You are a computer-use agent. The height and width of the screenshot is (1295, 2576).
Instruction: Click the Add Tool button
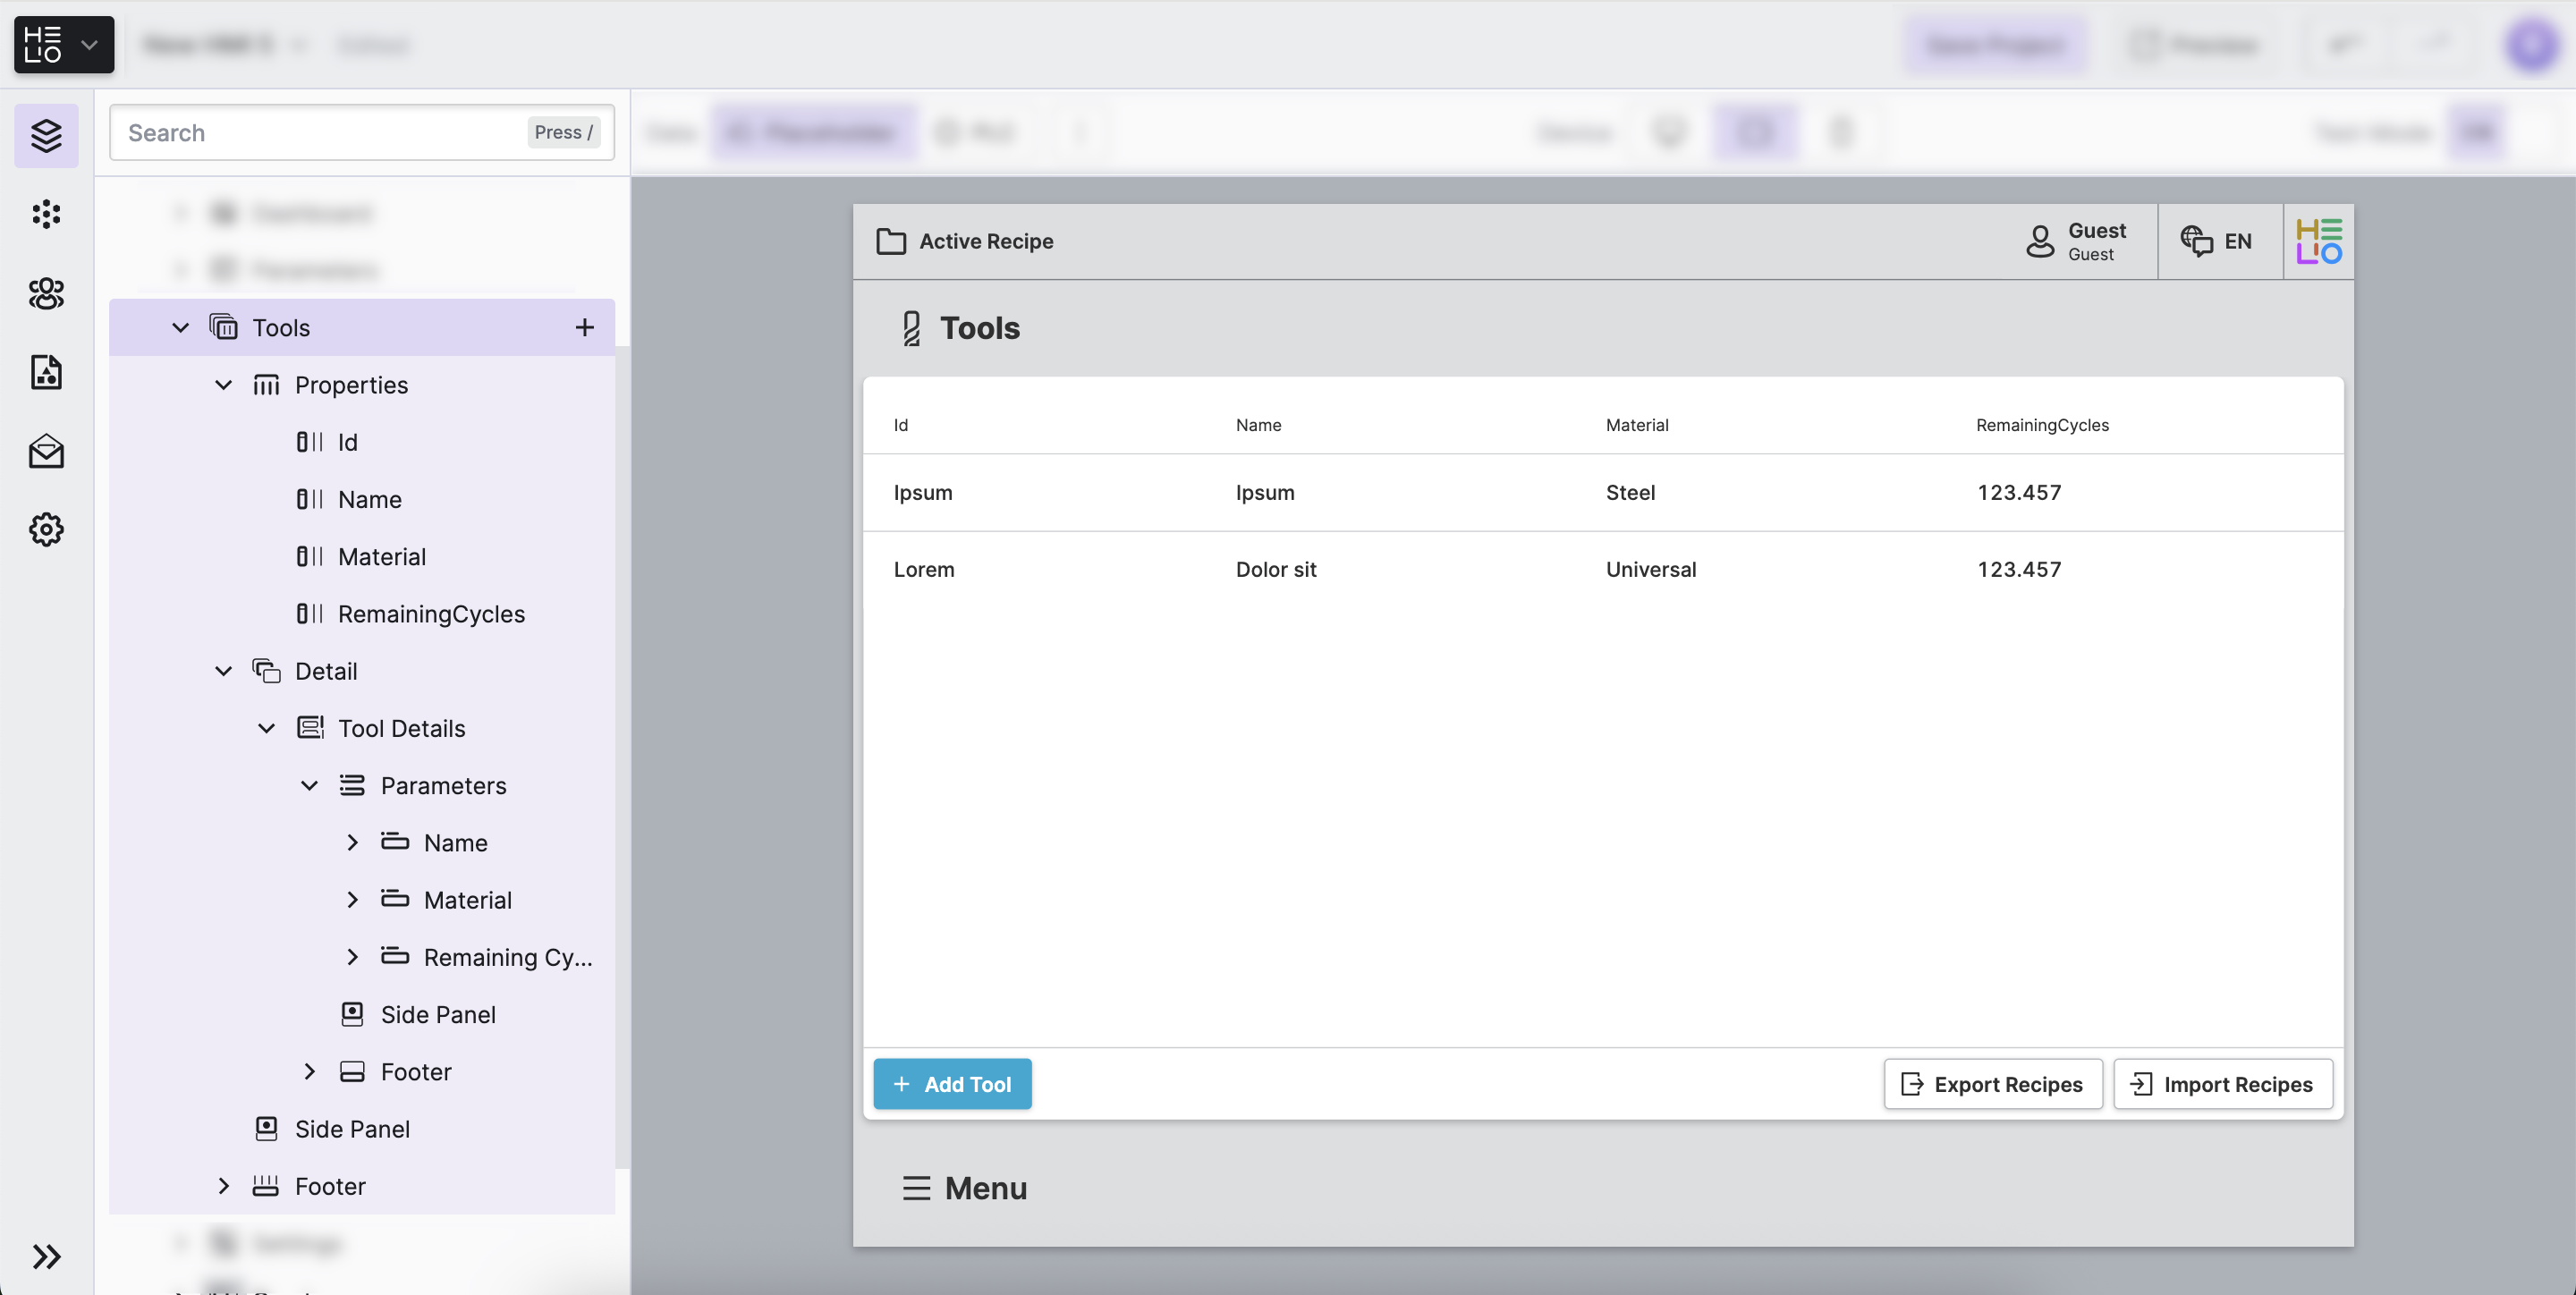pyautogui.click(x=952, y=1084)
